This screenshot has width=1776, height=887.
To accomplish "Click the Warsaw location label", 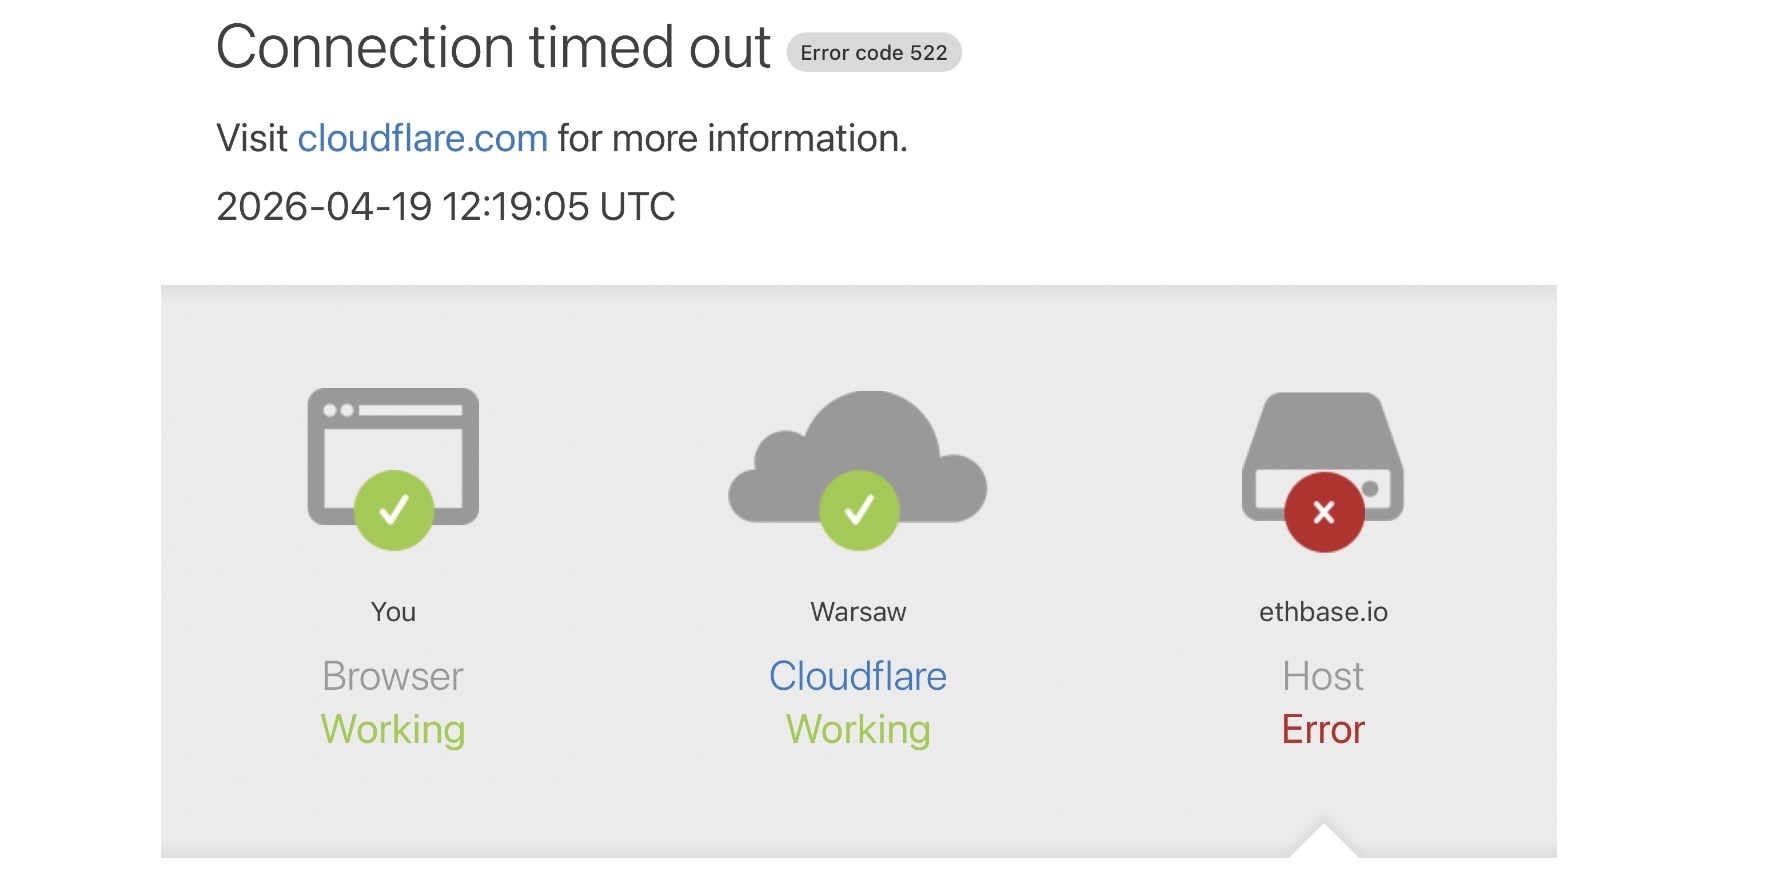I will [858, 612].
